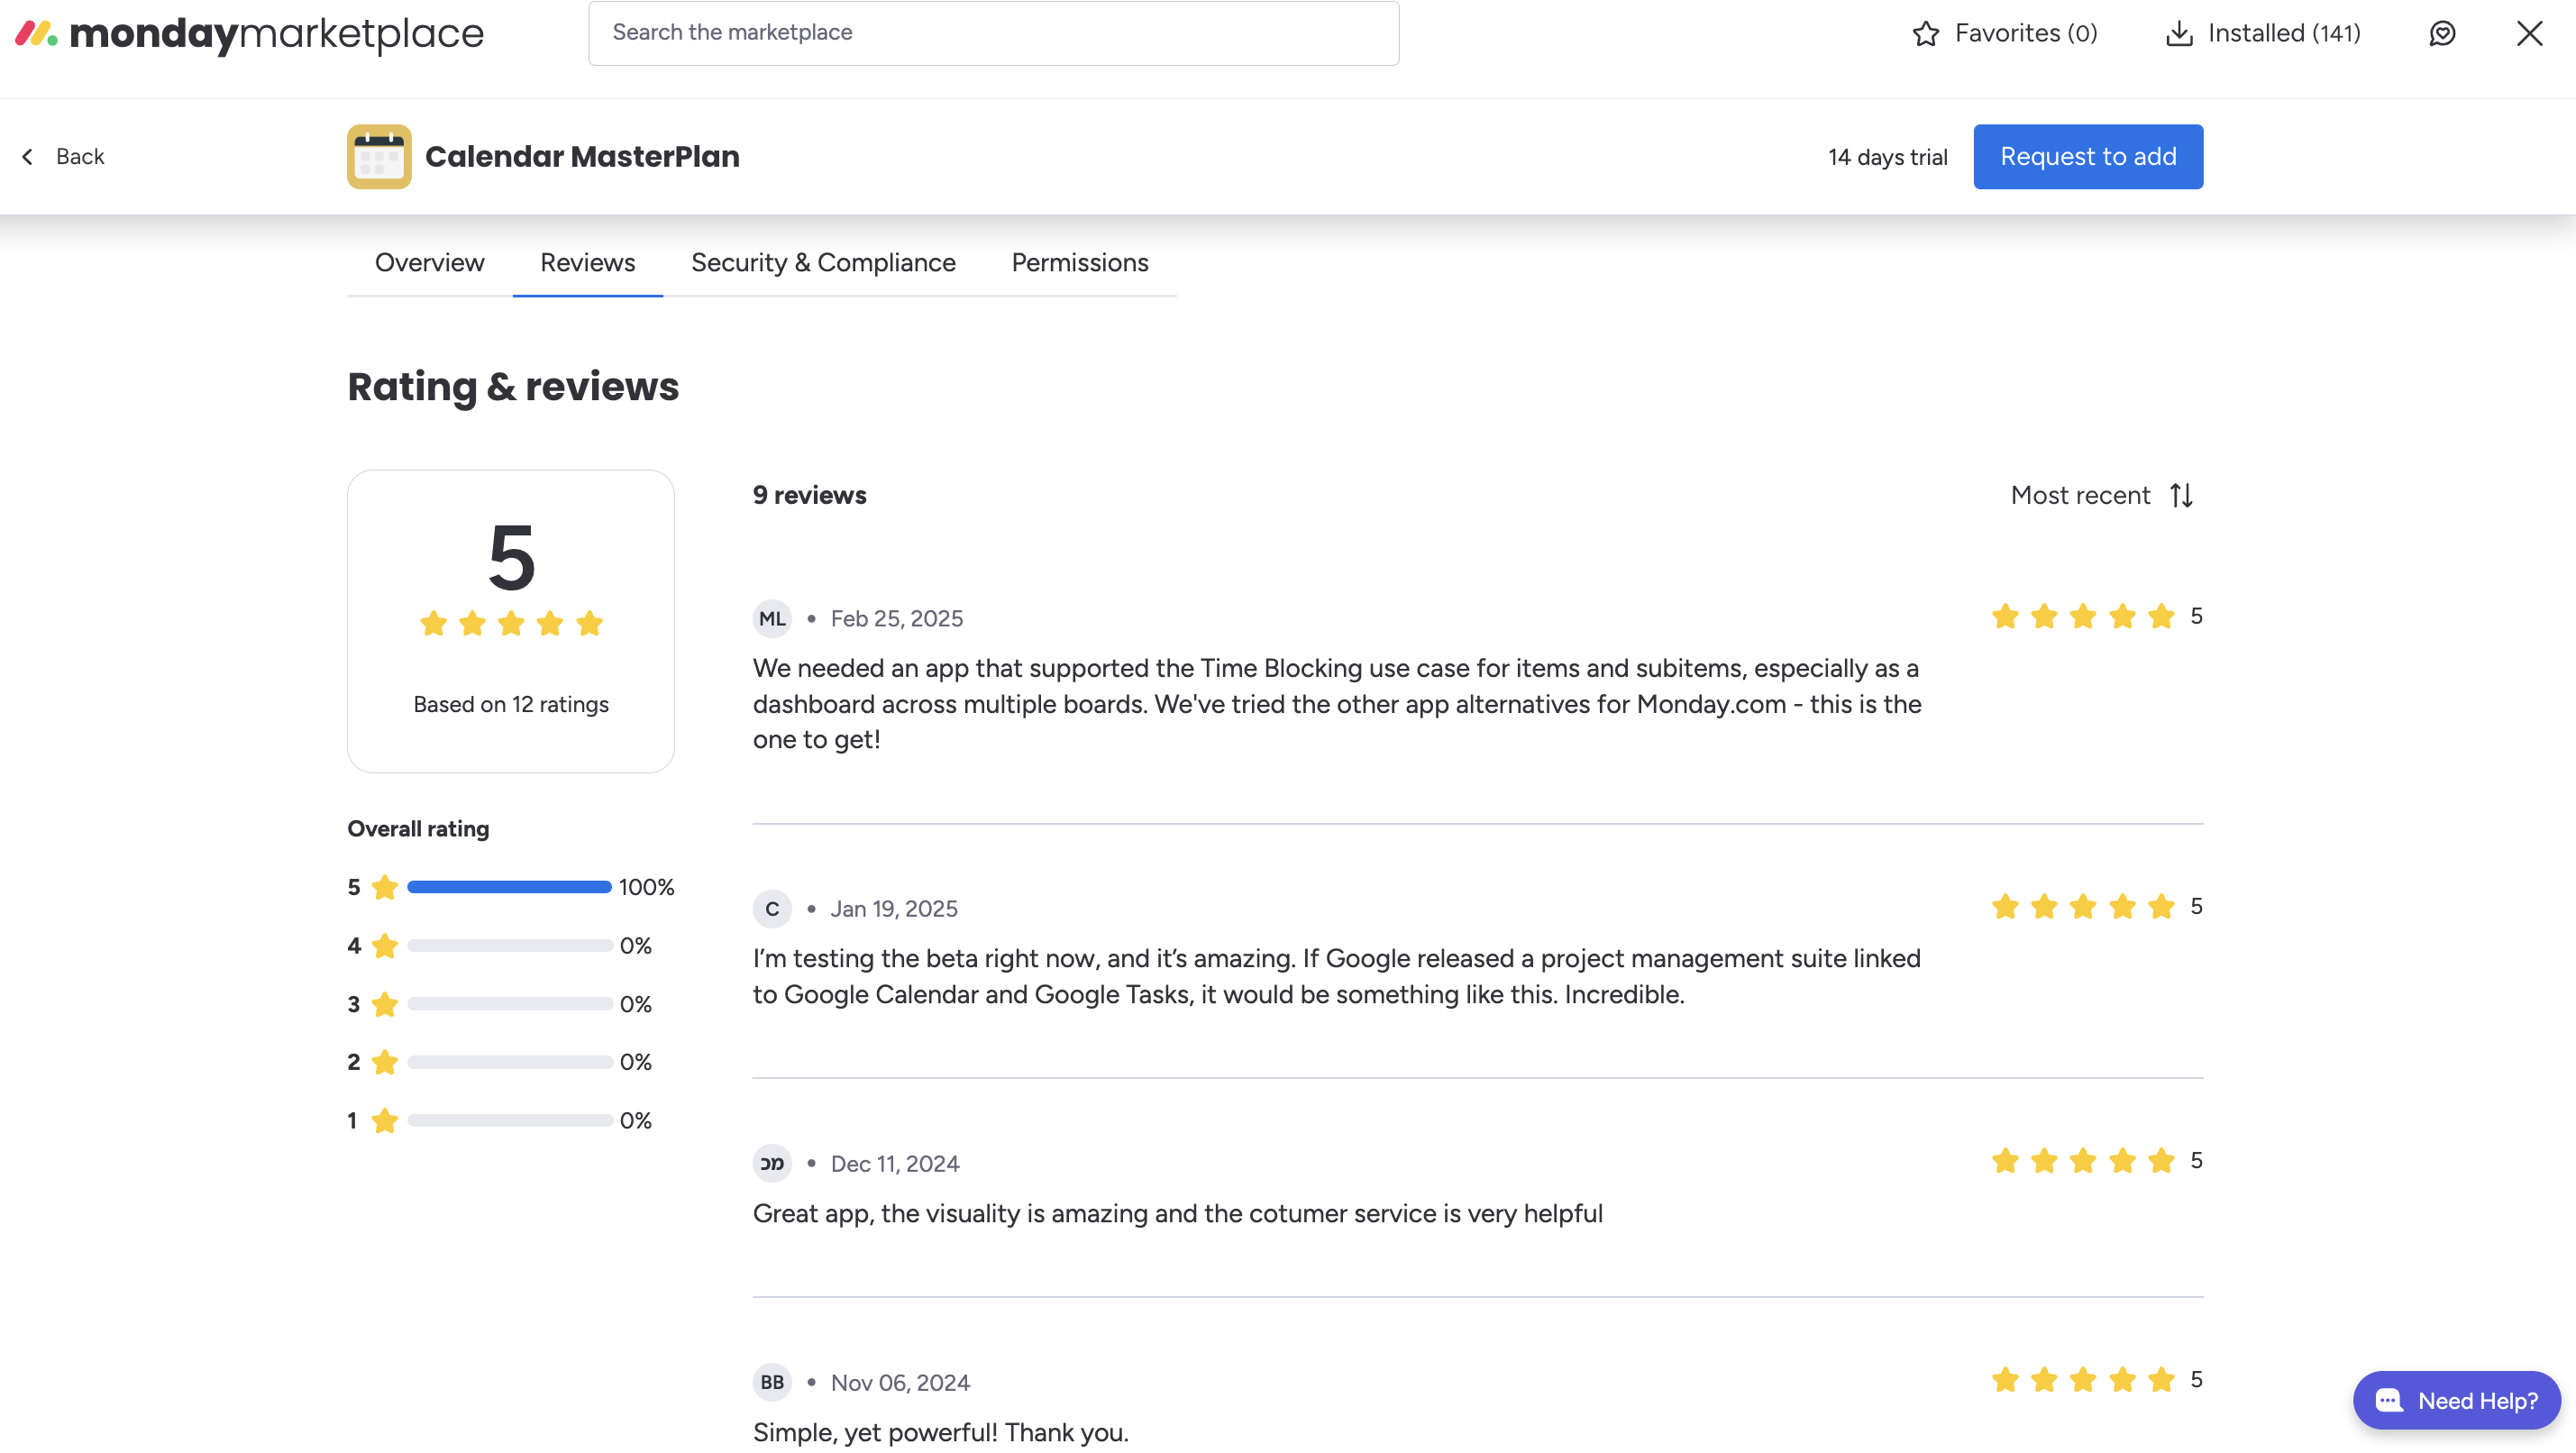Click the Rating & reviews heading
This screenshot has width=2576, height=1453.
click(x=513, y=387)
